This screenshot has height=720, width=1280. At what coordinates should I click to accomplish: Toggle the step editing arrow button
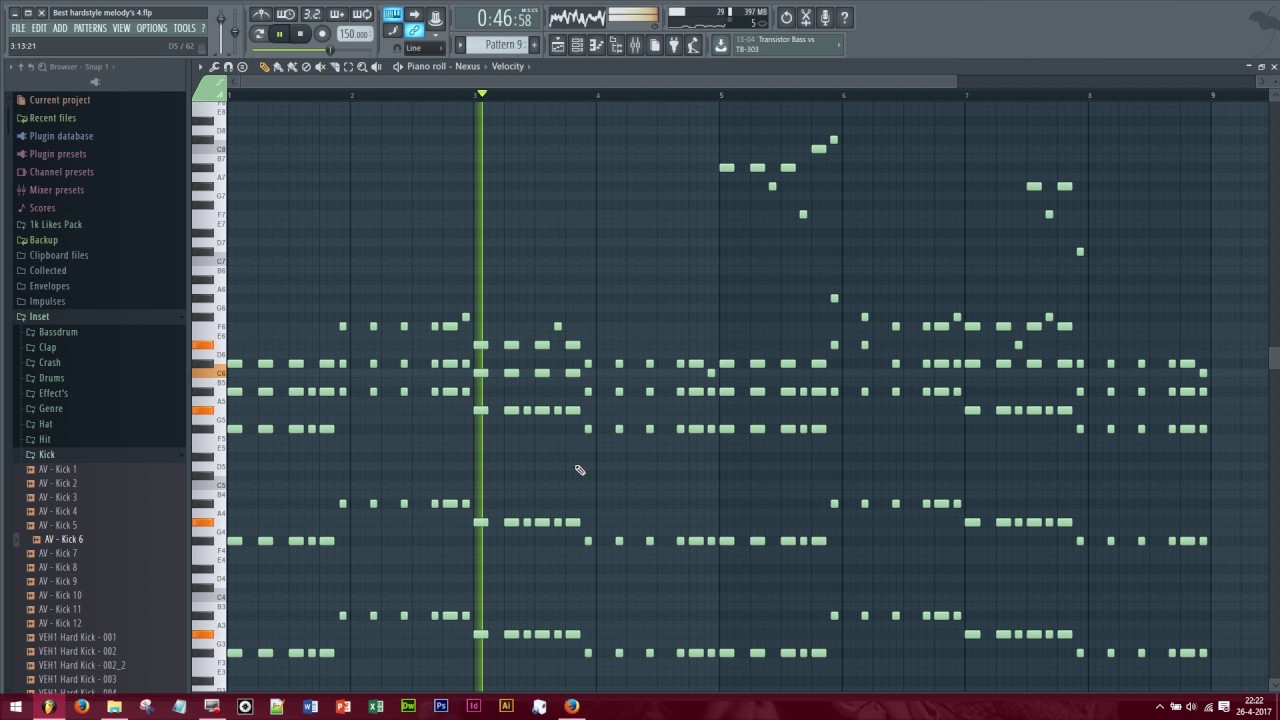(414, 14)
